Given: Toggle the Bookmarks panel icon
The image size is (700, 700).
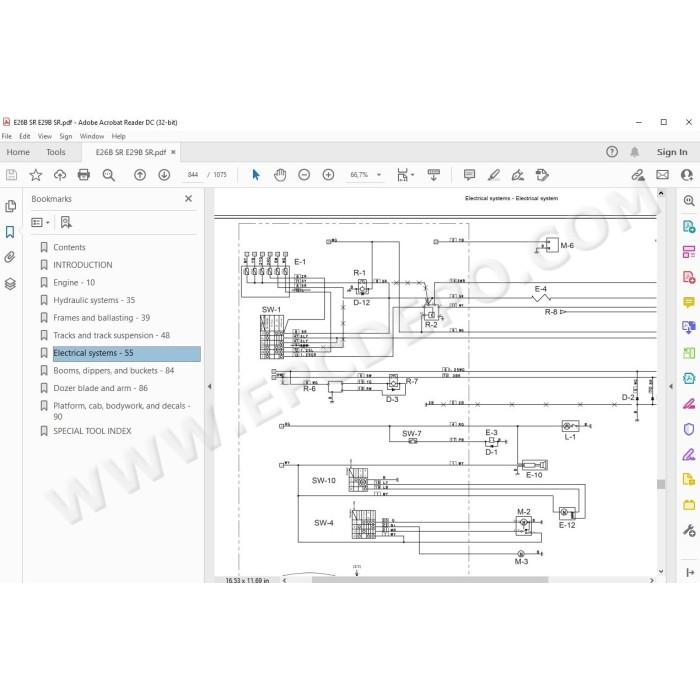Looking at the screenshot, I should pyautogui.click(x=10, y=232).
